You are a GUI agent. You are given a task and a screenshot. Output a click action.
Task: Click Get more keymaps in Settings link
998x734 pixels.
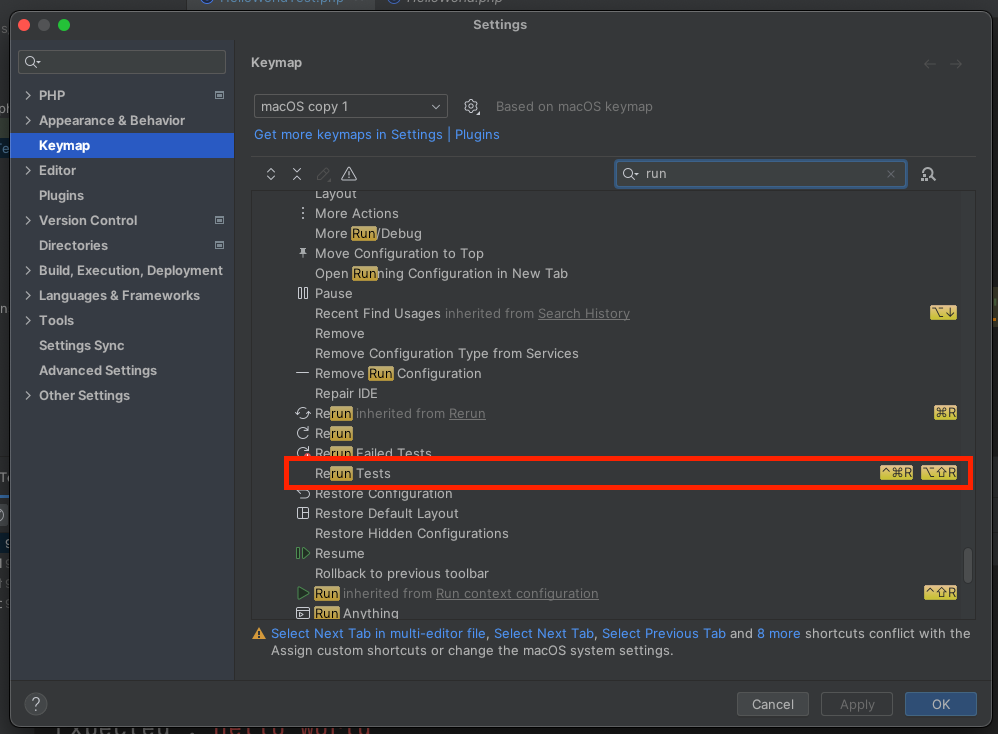[x=348, y=134]
